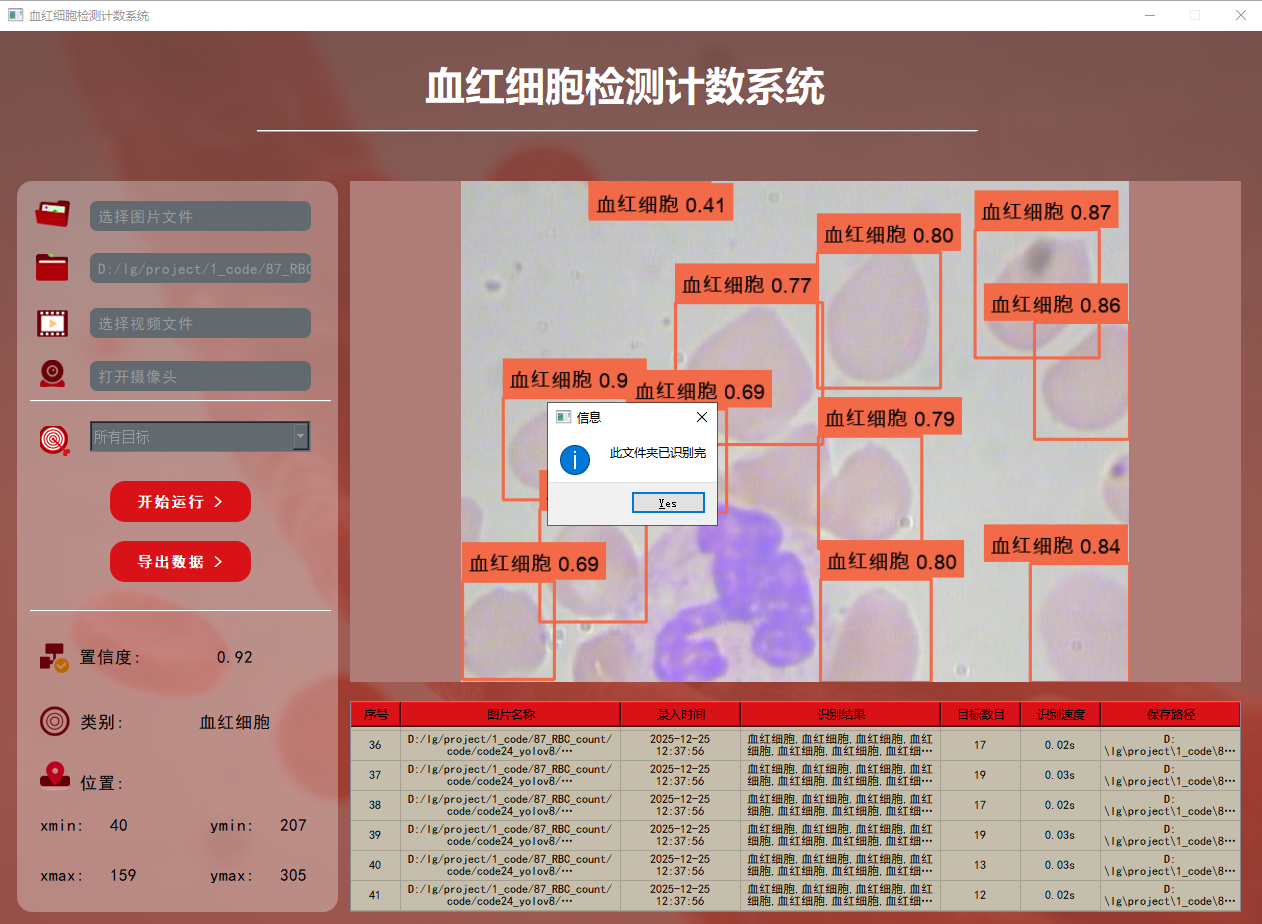
Task: Click the webcam camera icon
Action: pyautogui.click(x=52, y=374)
